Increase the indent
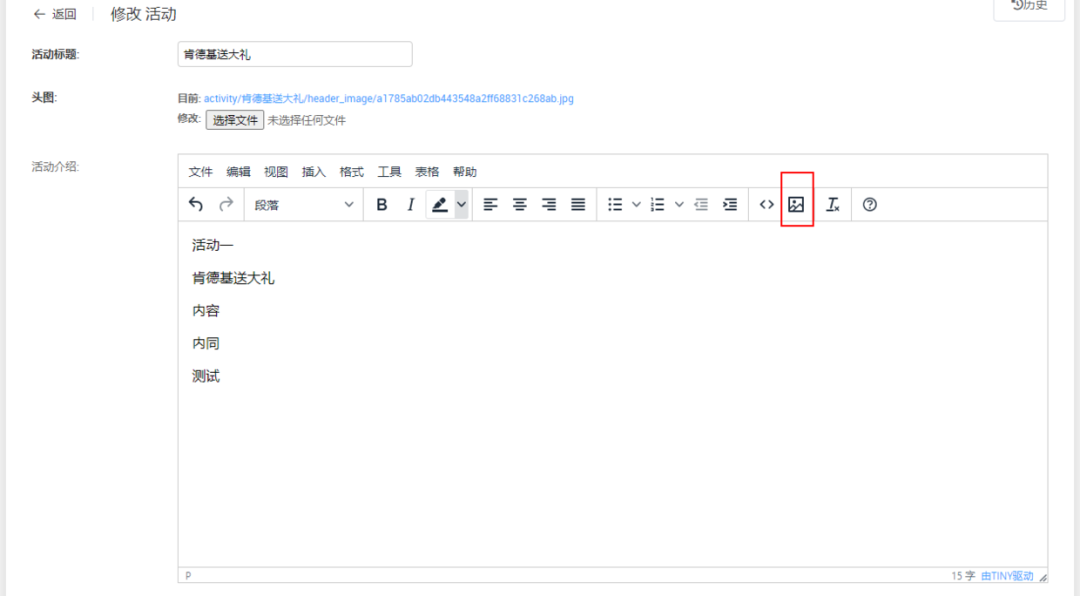The height and width of the screenshot is (596, 1080). point(730,205)
